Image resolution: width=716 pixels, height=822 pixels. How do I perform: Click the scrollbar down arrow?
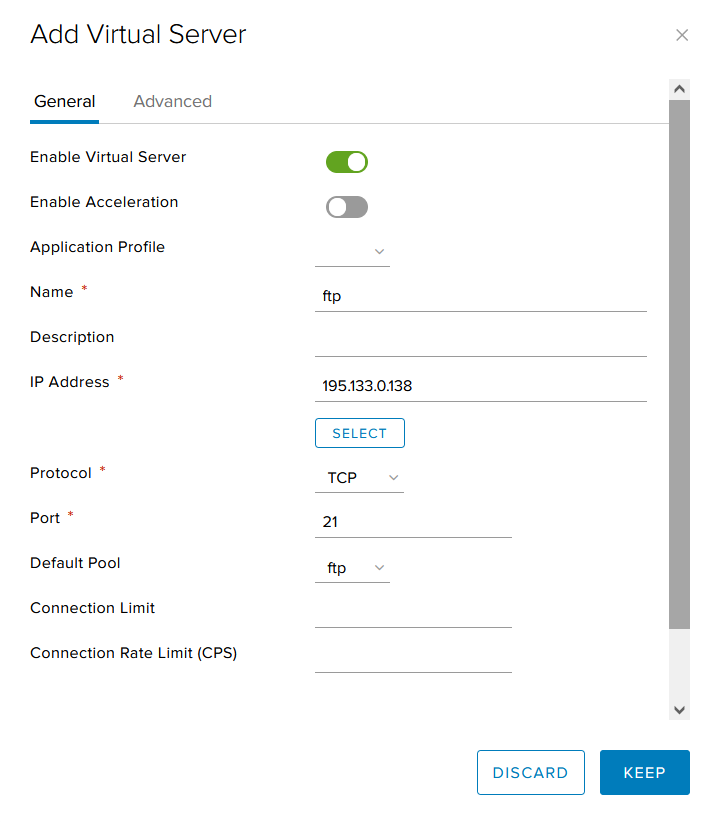(x=679, y=710)
